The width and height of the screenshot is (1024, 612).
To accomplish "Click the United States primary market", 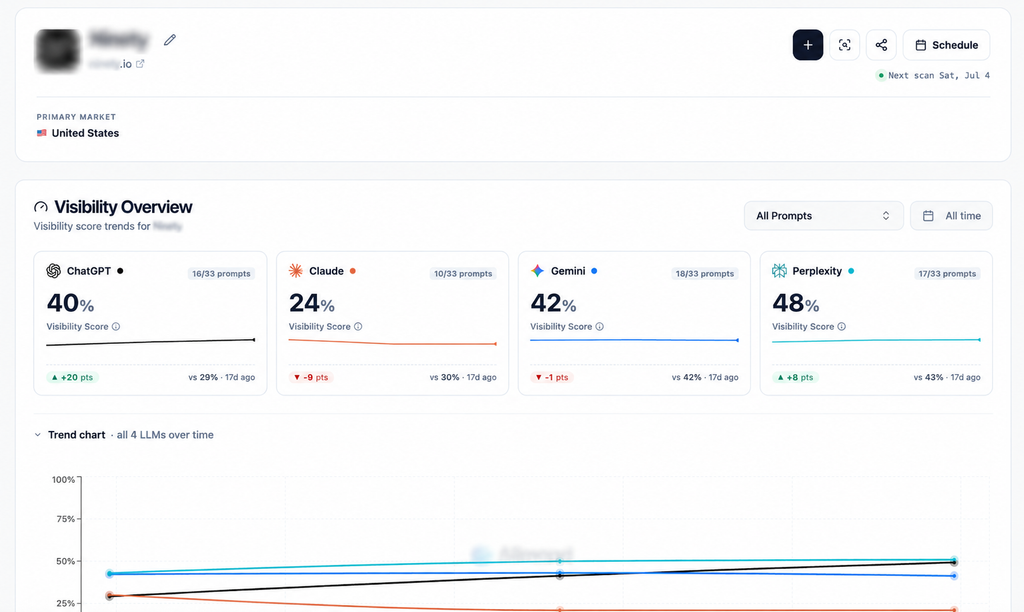I will pyautogui.click(x=78, y=133).
